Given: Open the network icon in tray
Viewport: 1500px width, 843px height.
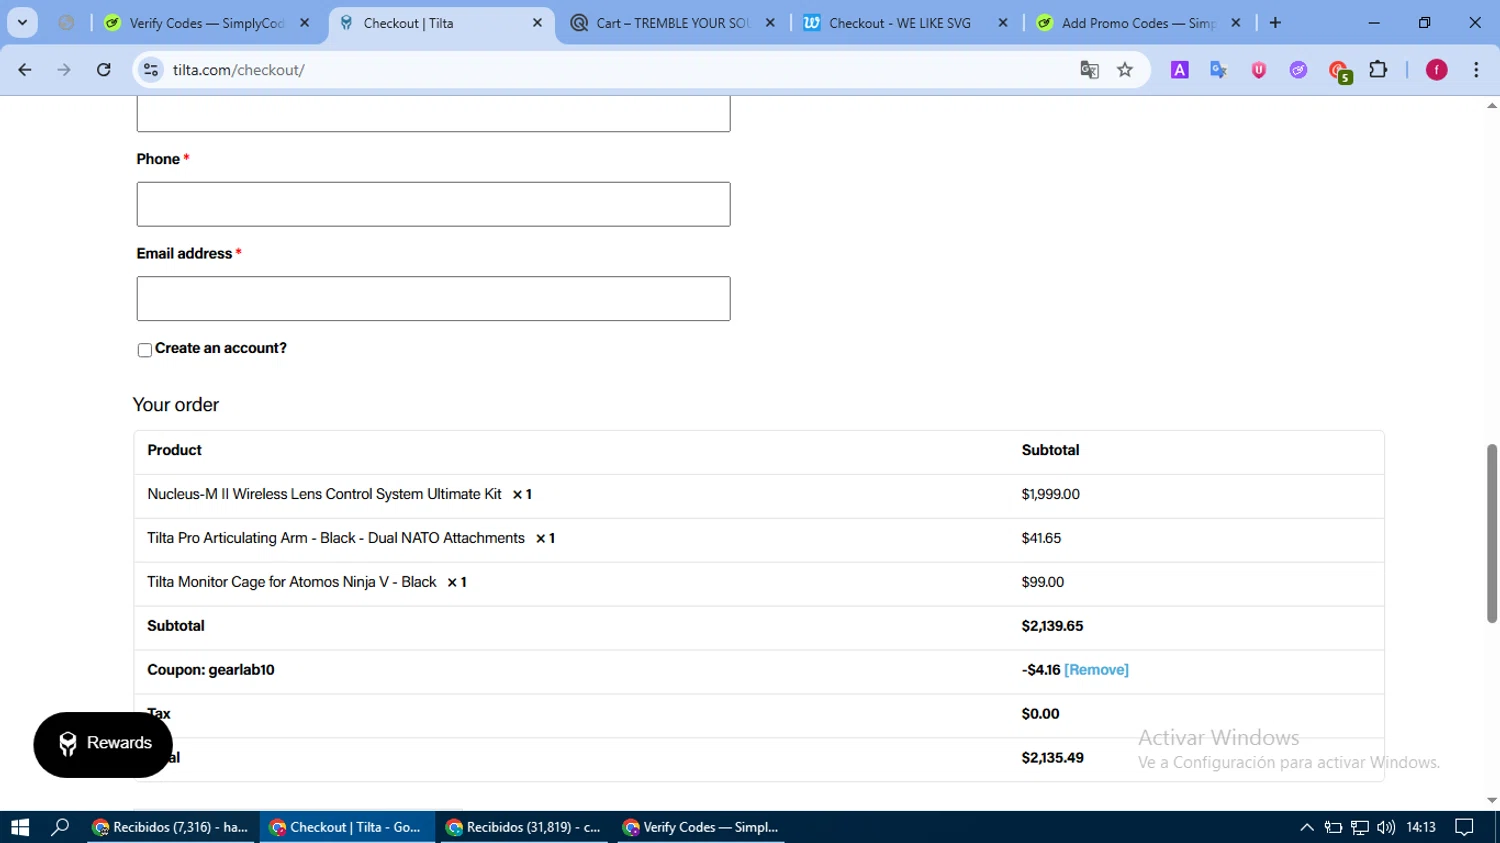Looking at the screenshot, I should click(1360, 827).
